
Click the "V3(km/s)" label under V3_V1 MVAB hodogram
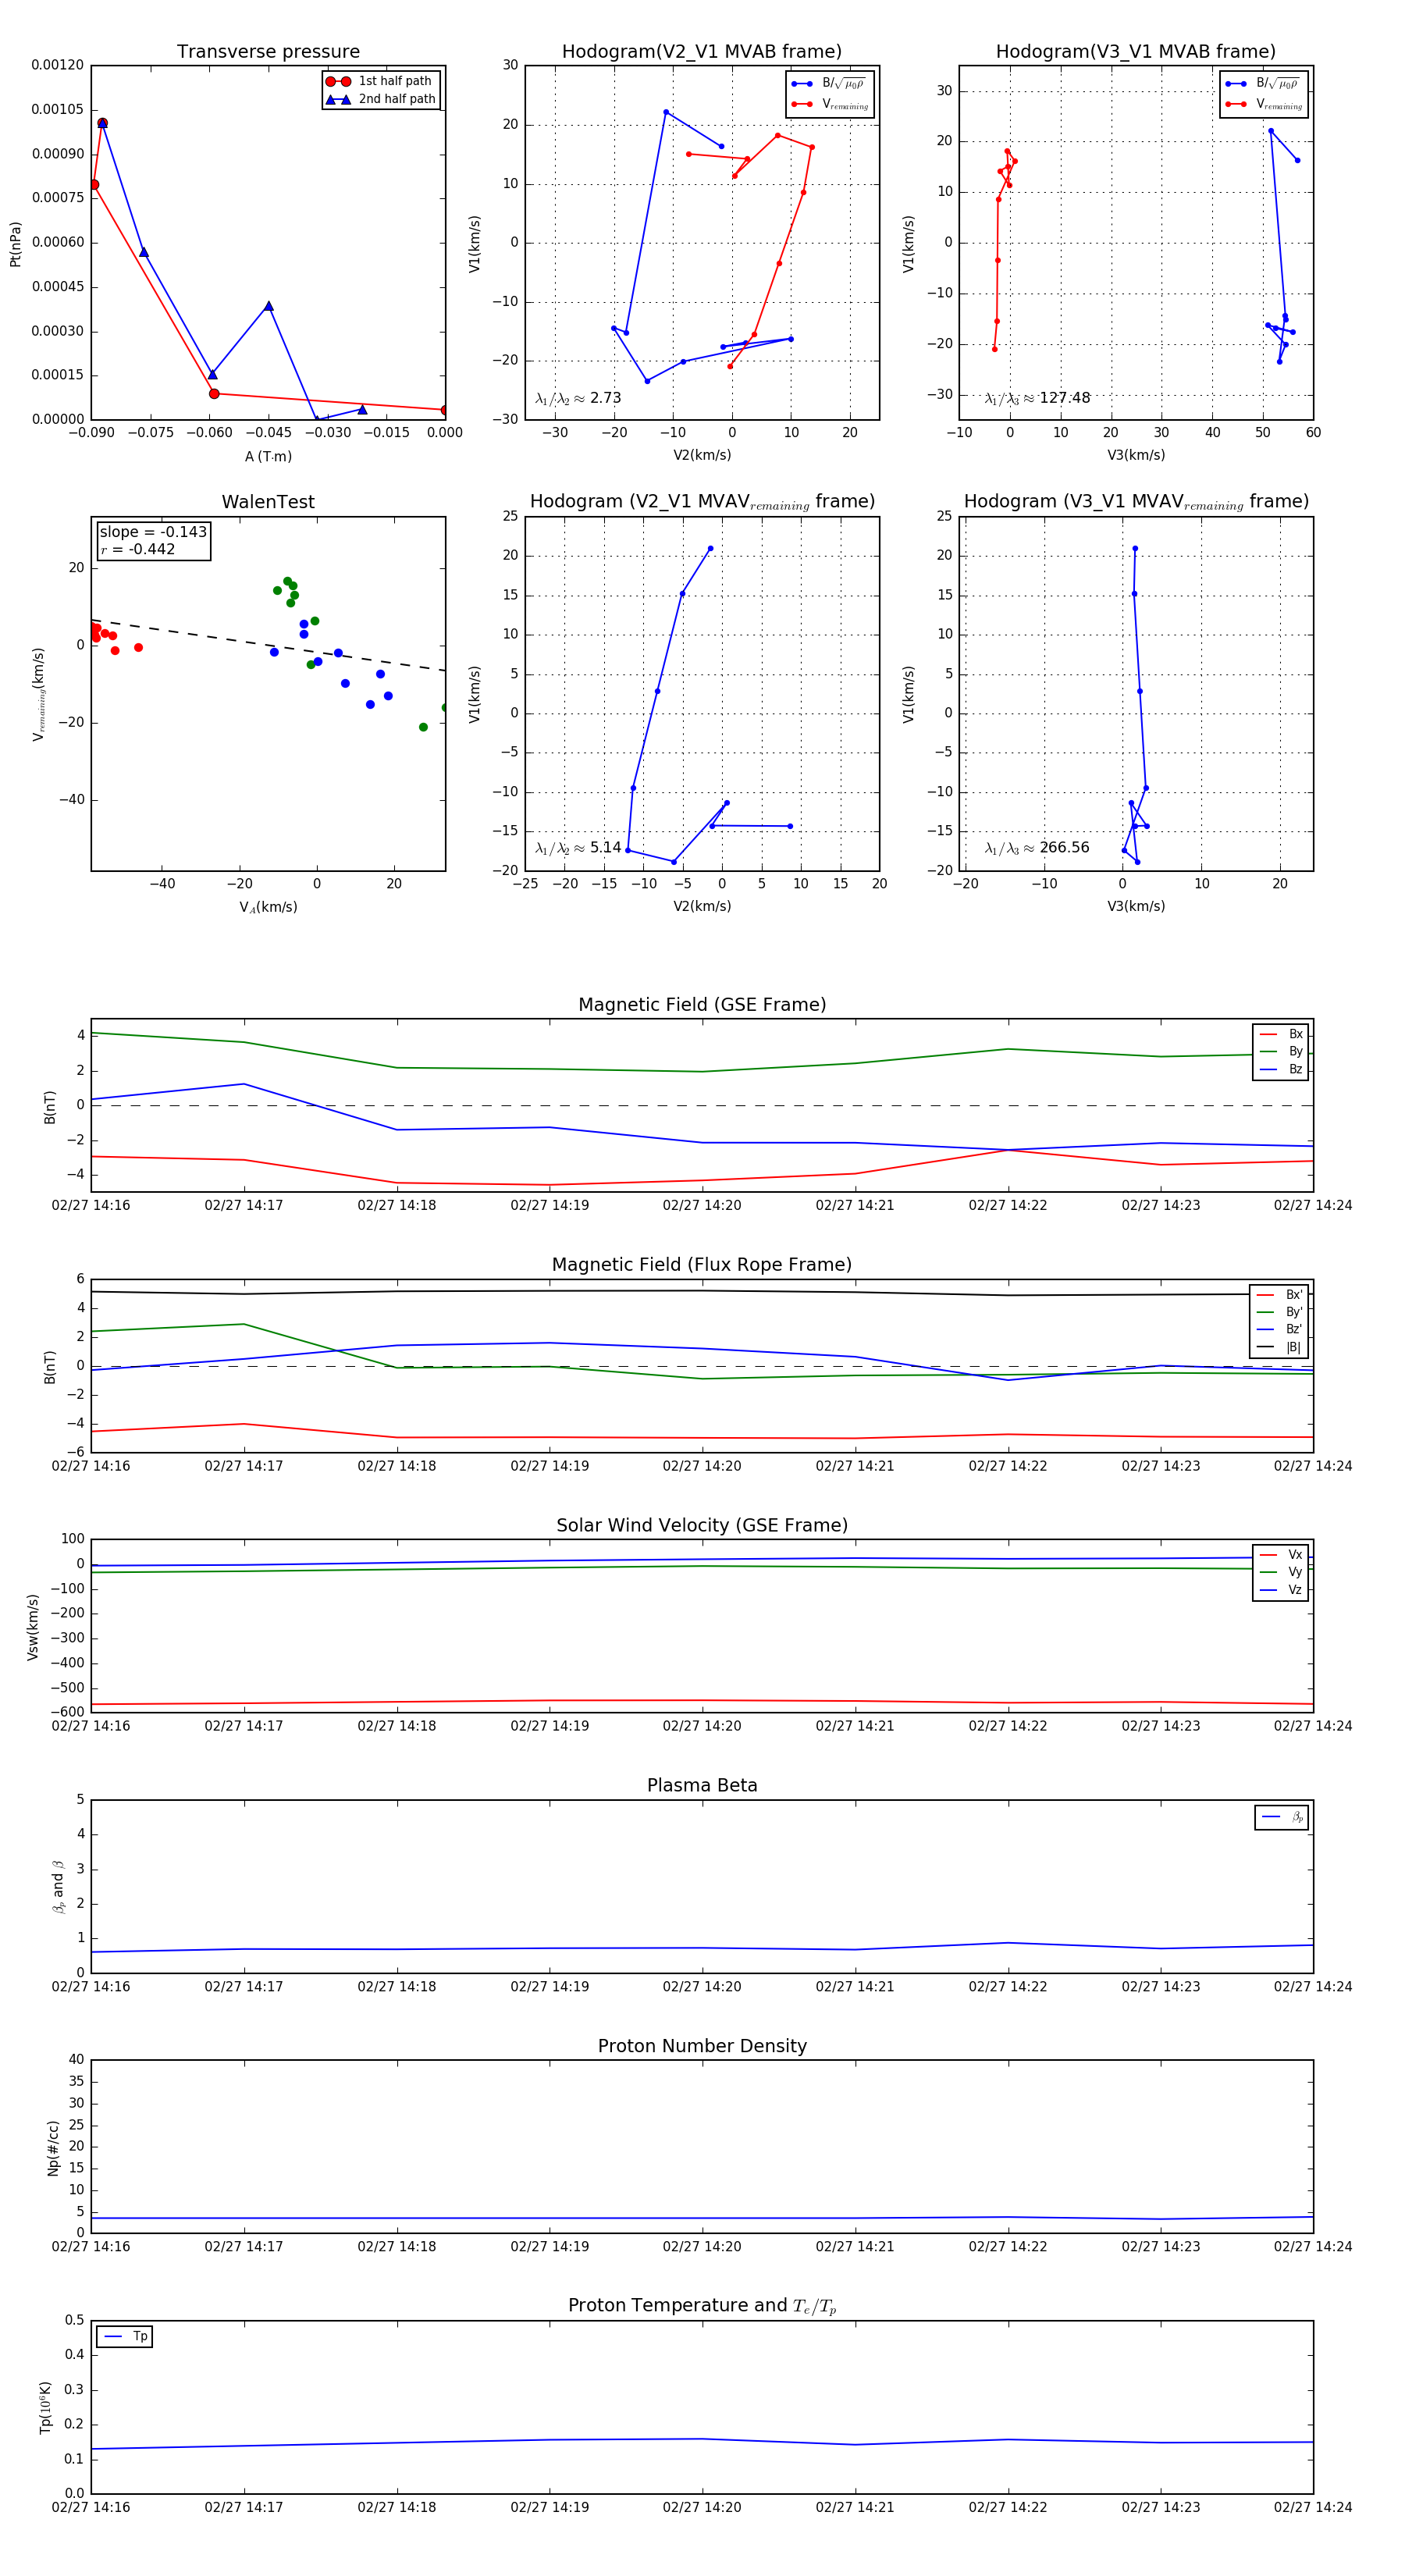(x=1136, y=455)
